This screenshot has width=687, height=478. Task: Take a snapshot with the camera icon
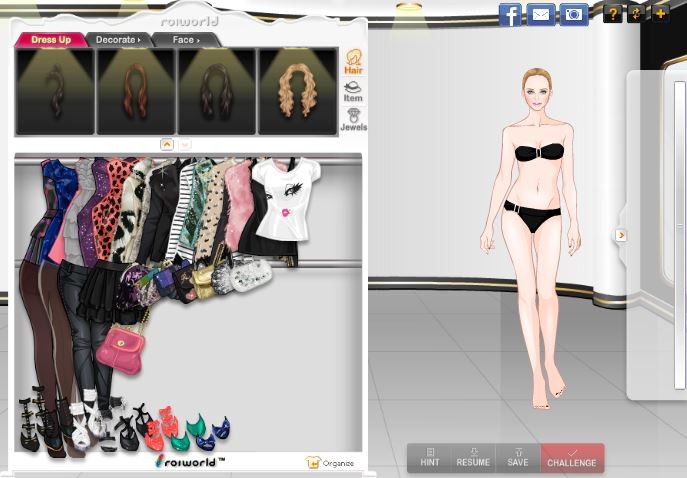click(x=573, y=14)
